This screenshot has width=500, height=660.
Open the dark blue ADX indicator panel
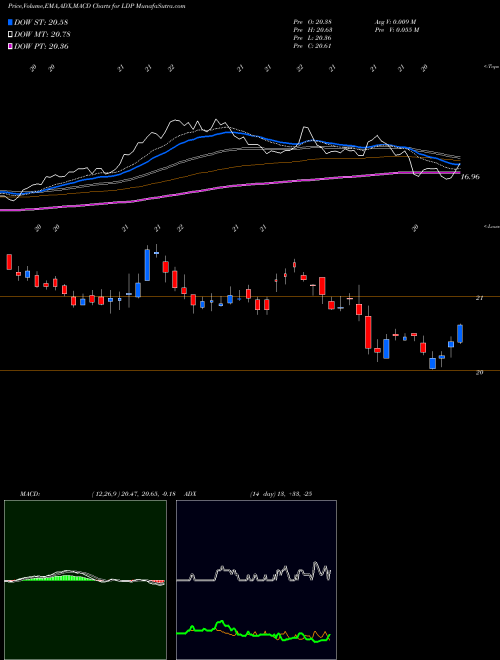pos(256,580)
